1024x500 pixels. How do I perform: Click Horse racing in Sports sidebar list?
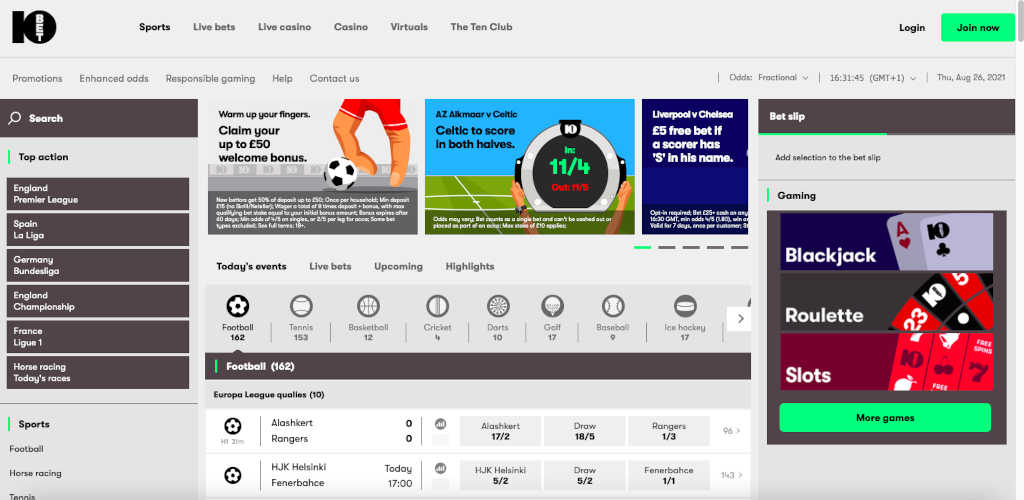[35, 473]
